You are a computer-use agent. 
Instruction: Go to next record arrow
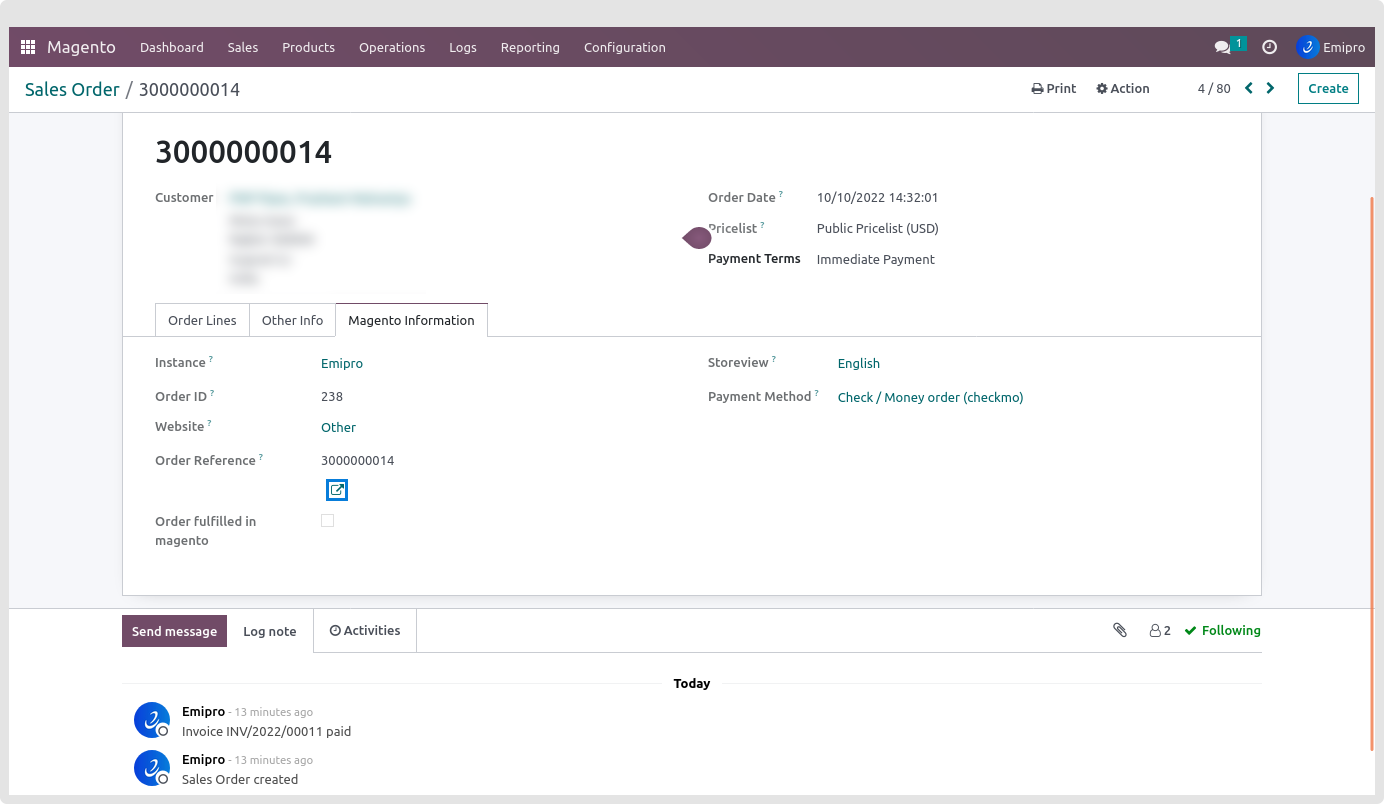click(x=1270, y=88)
